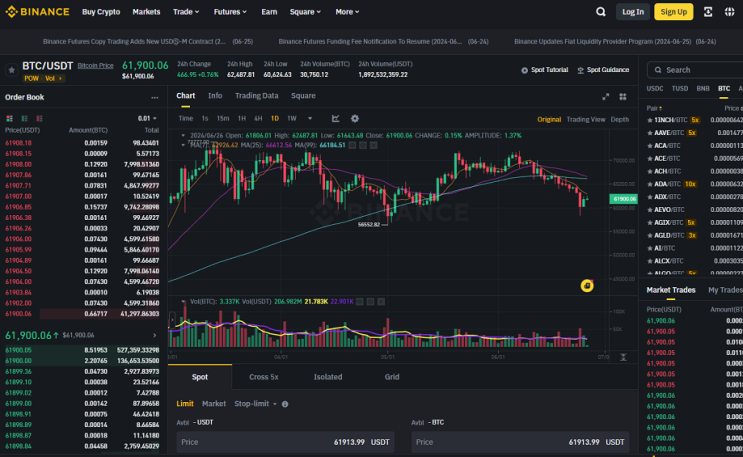Collapse the Vol(BTC) indicator legend arrow
Viewport: 743px width, 457px height.
coord(183,302)
